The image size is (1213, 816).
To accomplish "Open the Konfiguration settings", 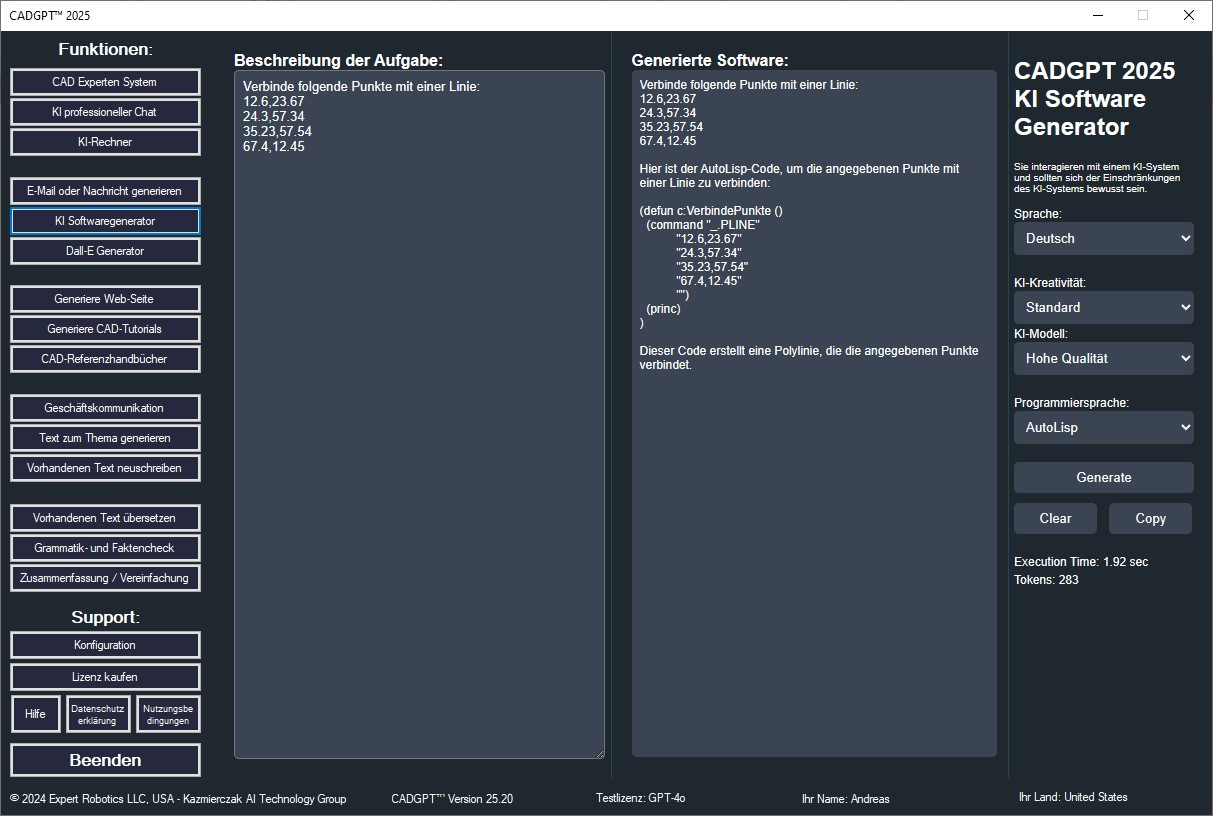I will [x=105, y=645].
